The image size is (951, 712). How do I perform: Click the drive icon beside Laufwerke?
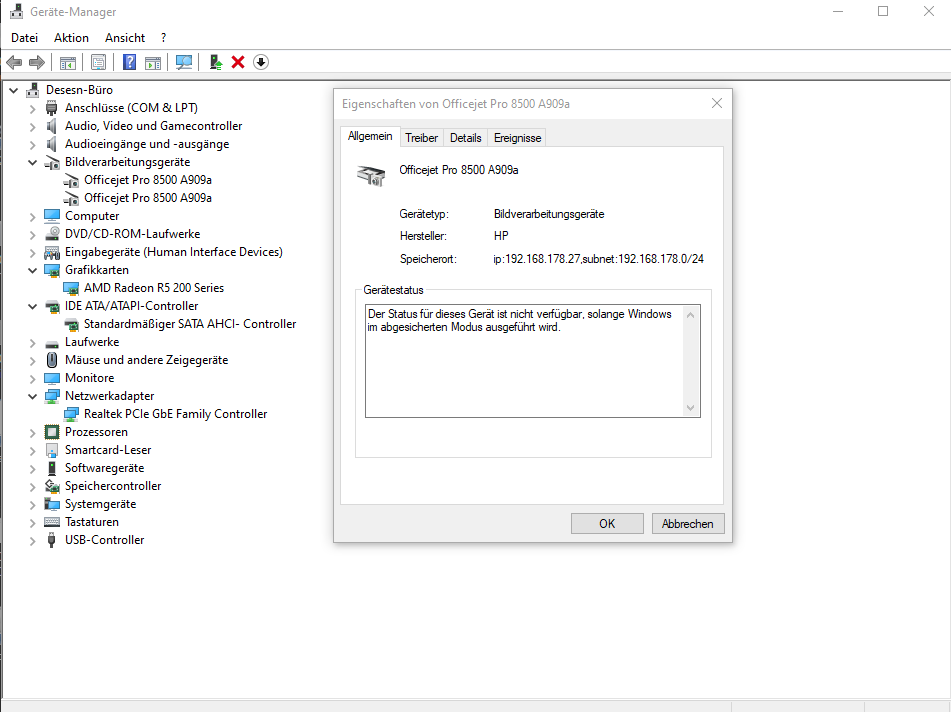click(52, 343)
